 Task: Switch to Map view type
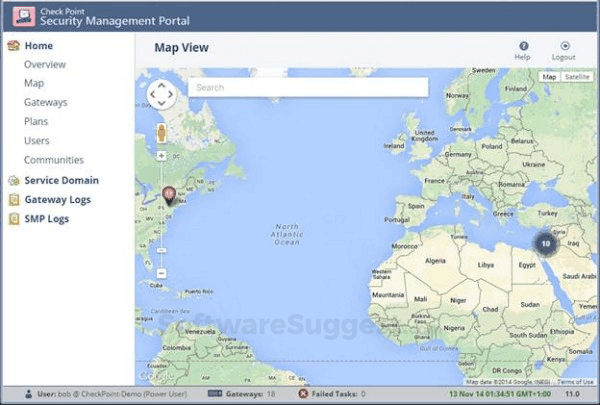tap(549, 77)
